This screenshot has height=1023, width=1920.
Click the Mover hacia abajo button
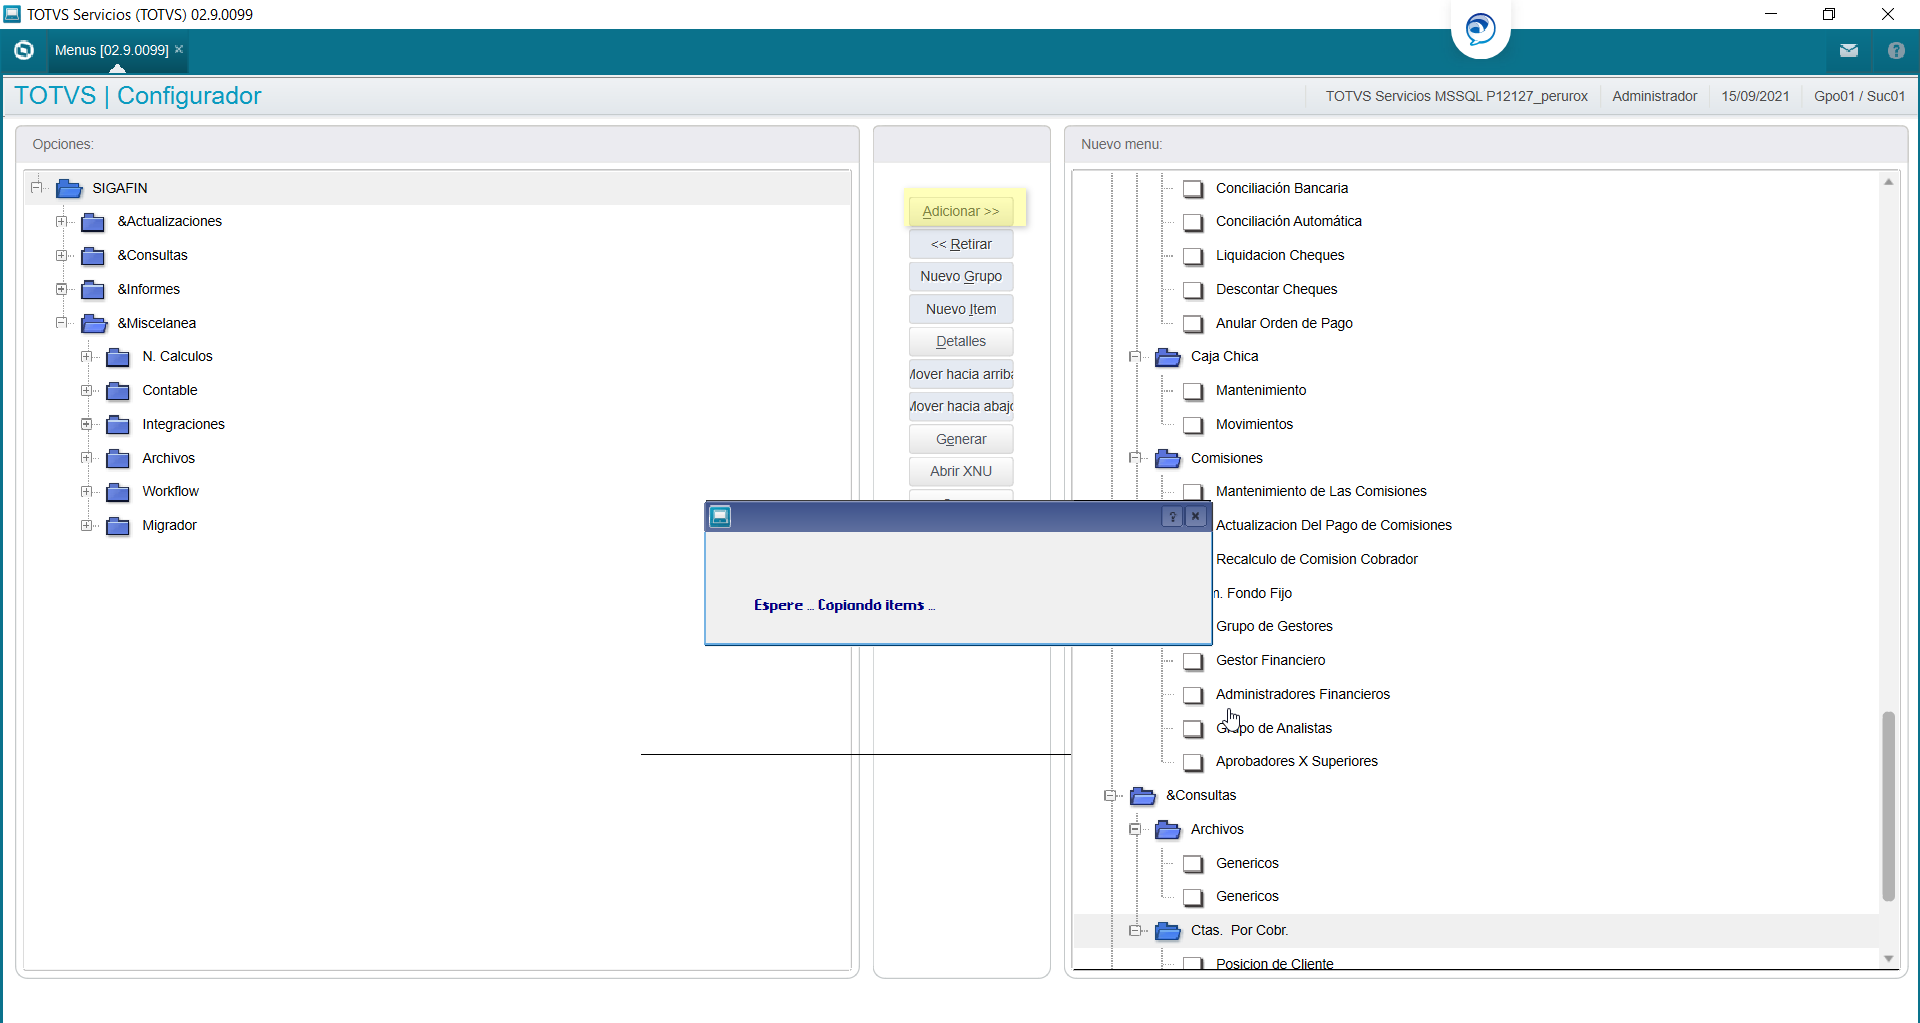pos(961,406)
